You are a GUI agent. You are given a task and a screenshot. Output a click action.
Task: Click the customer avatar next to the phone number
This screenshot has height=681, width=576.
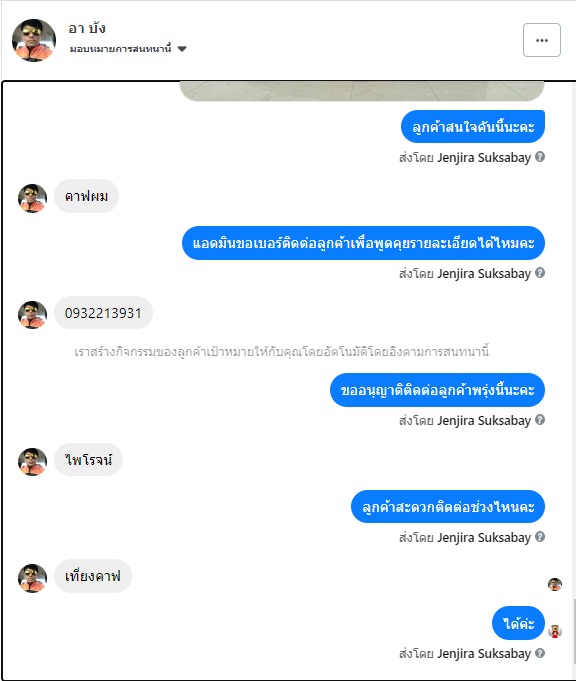tap(32, 315)
